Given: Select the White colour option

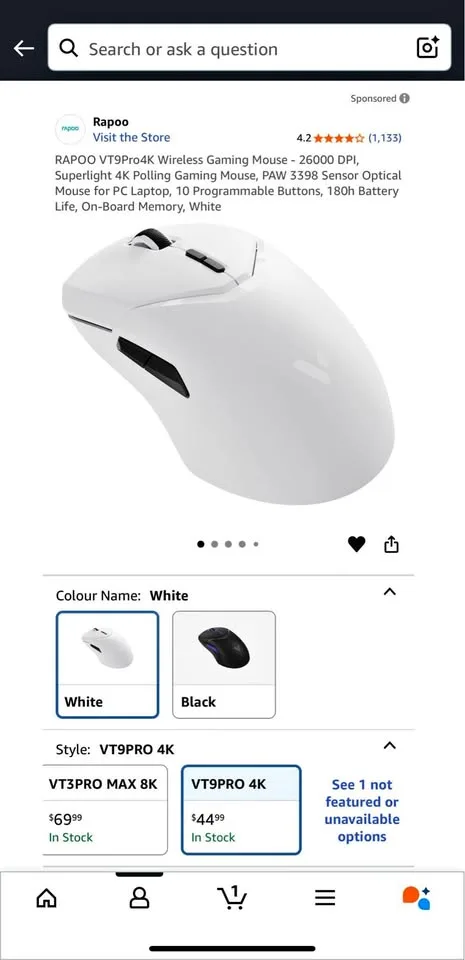Looking at the screenshot, I should pos(107,664).
